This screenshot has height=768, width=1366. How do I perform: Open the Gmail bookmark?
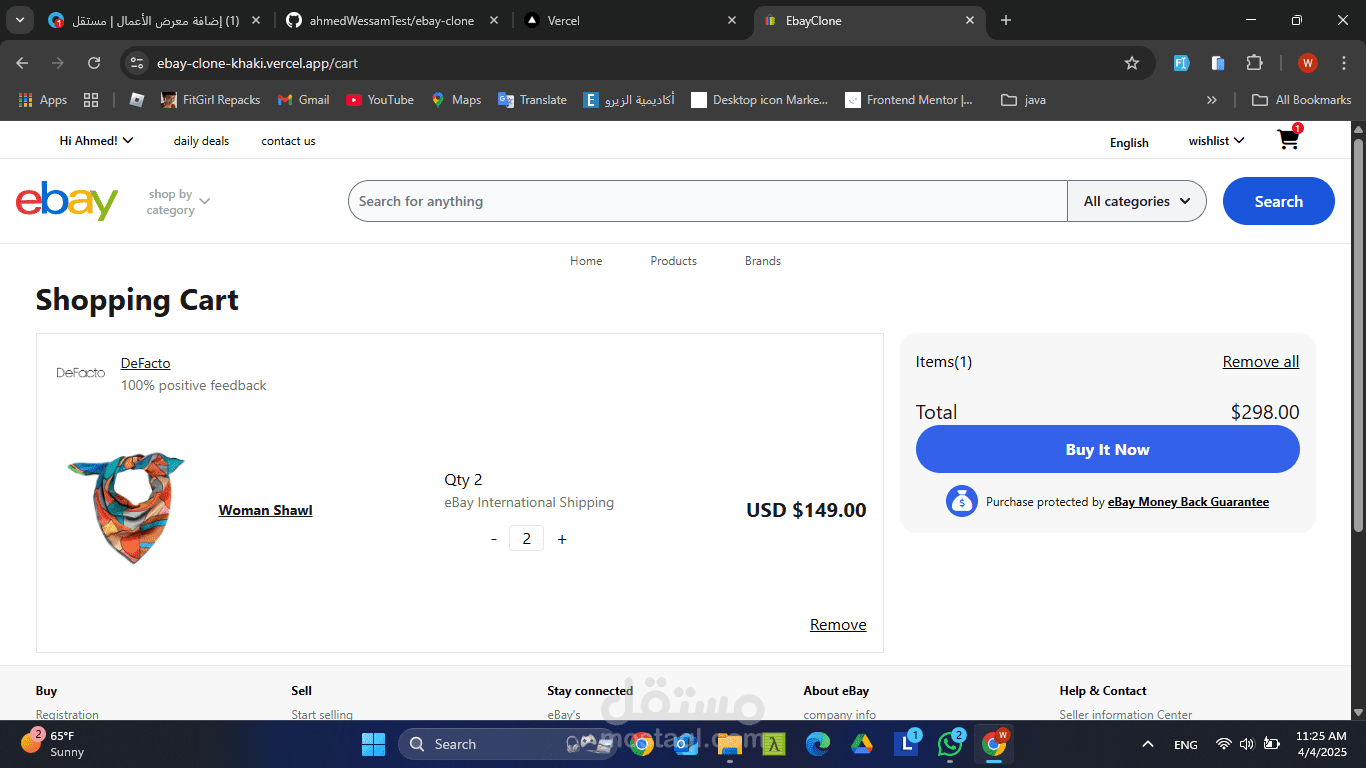click(x=304, y=100)
